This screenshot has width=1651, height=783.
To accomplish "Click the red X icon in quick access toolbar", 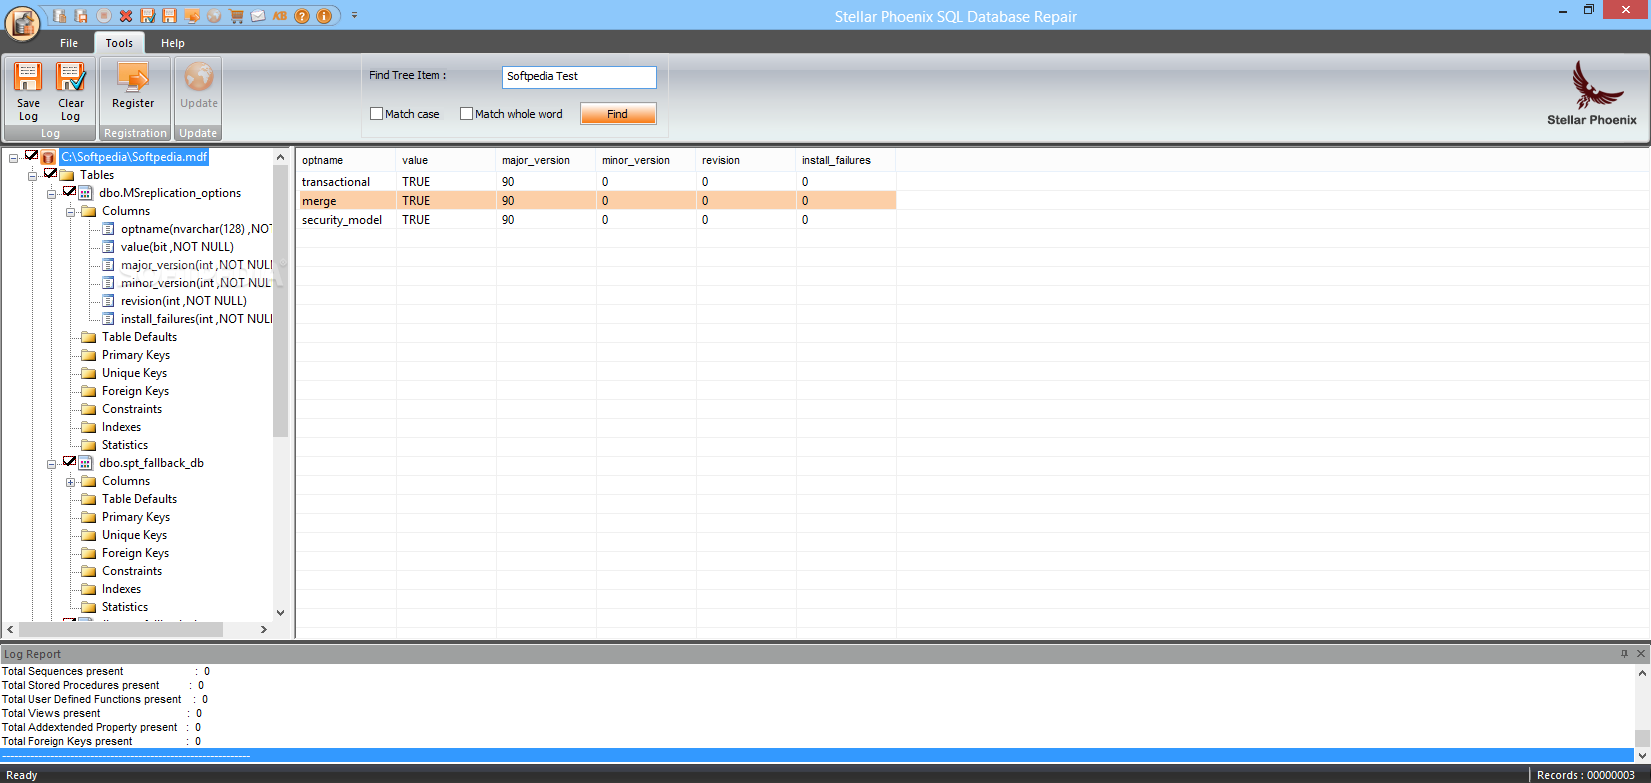I will tap(126, 16).
